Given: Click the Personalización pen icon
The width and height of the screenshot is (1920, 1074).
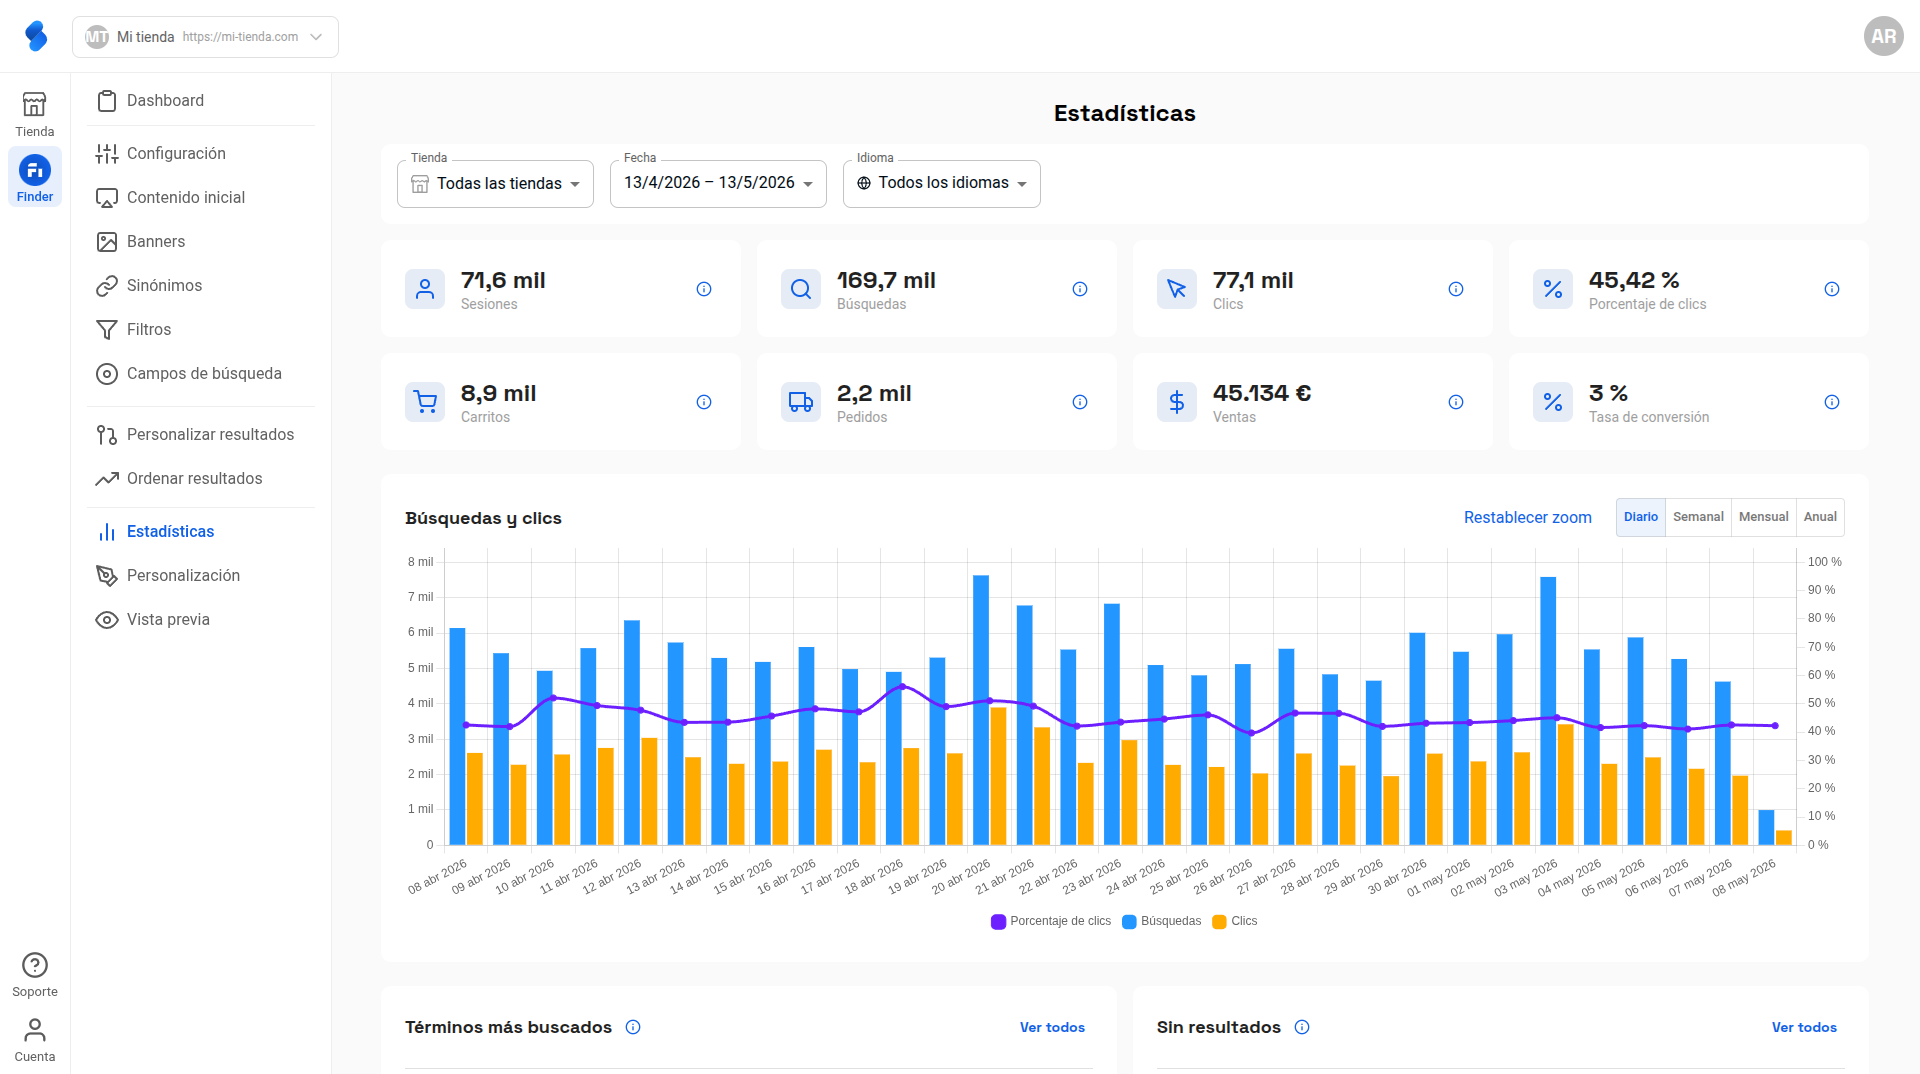Looking at the screenshot, I should [107, 576].
